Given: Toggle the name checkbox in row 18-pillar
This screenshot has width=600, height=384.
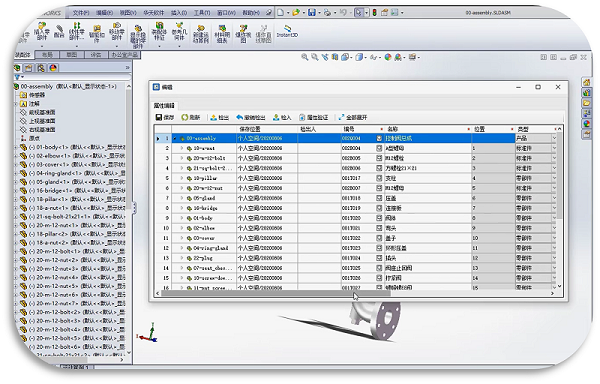Looking at the screenshot, I should [379, 178].
